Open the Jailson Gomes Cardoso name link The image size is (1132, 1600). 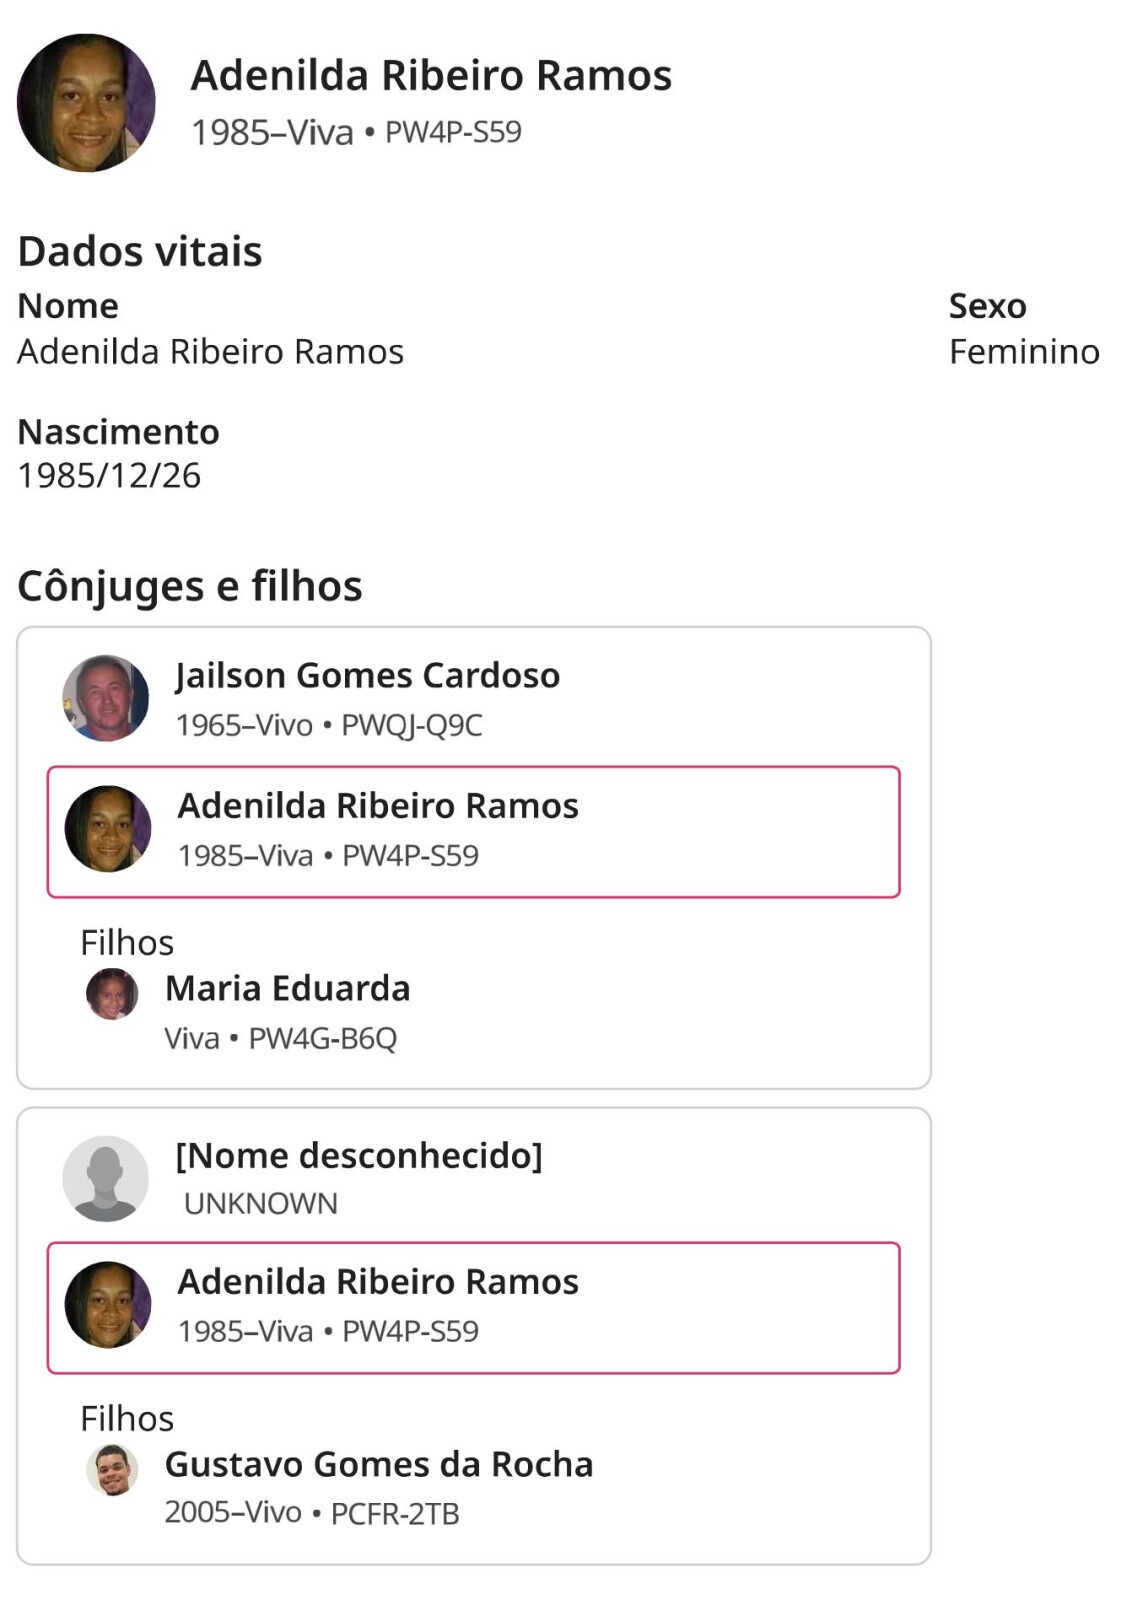[x=367, y=676]
